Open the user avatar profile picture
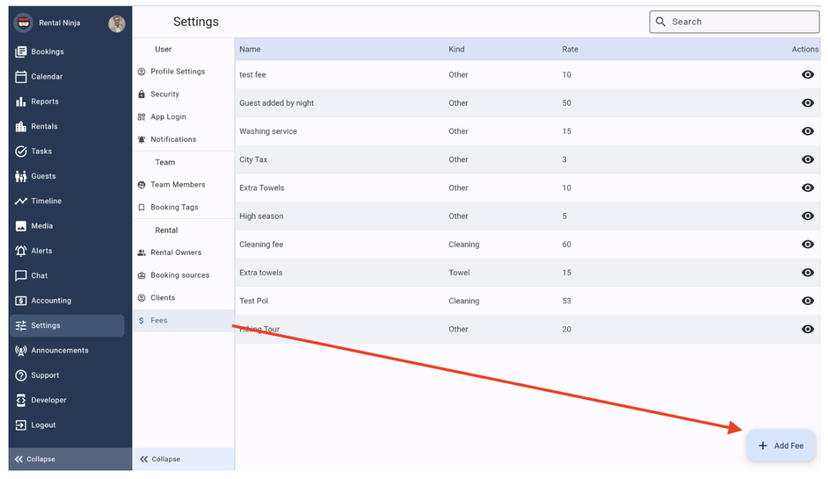Screen dimensions: 828x479 point(117,23)
